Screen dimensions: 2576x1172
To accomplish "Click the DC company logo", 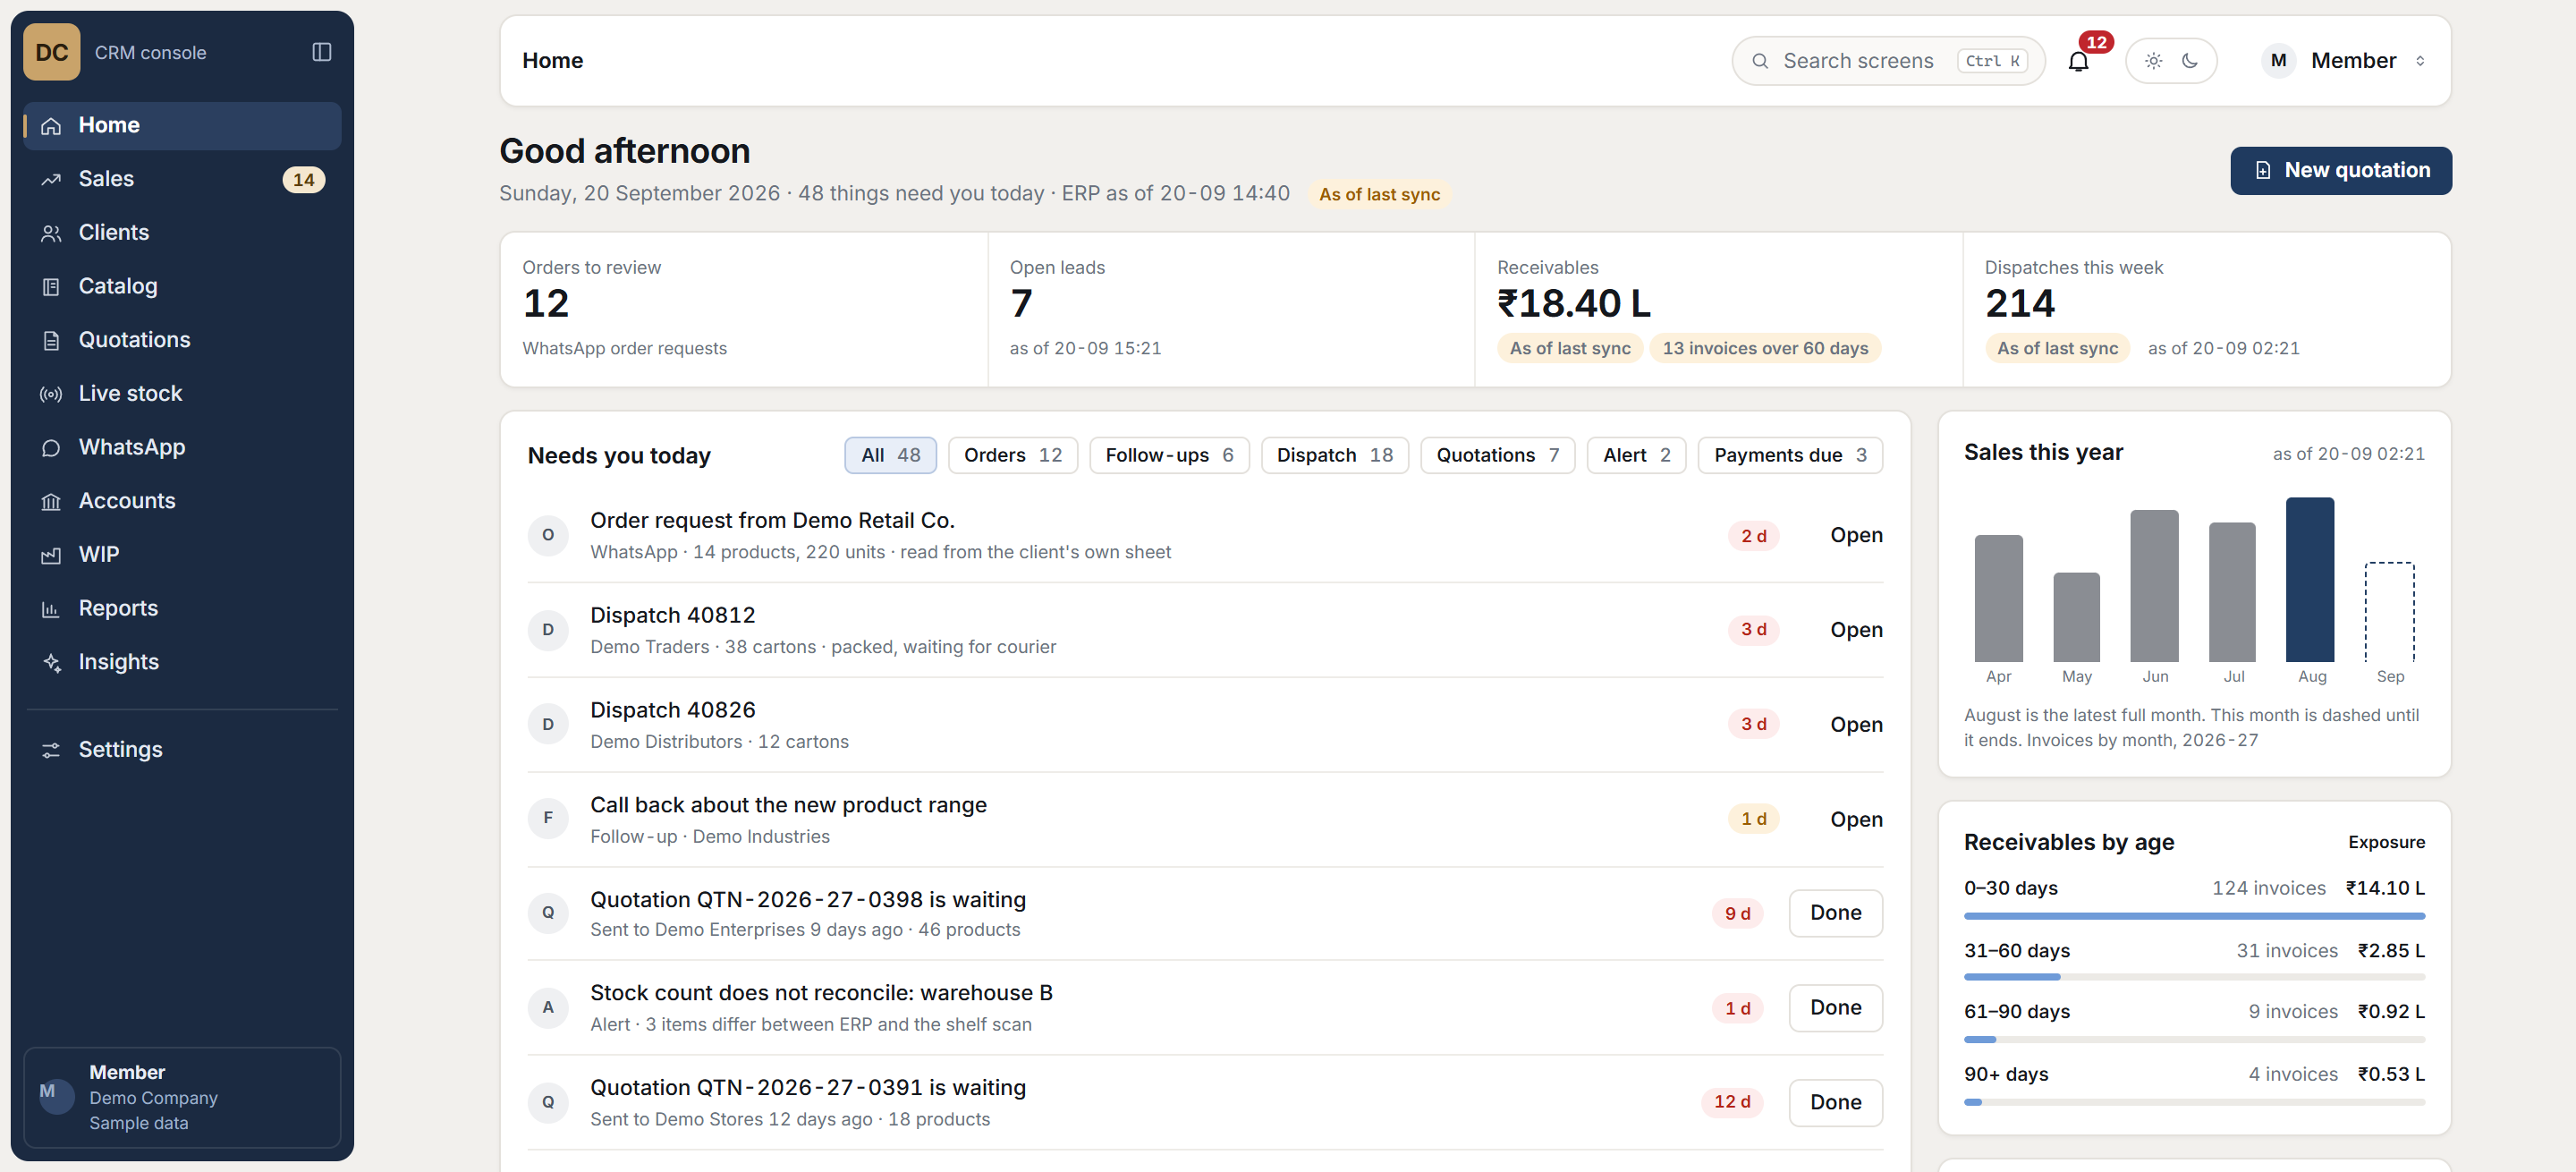I will [x=52, y=52].
